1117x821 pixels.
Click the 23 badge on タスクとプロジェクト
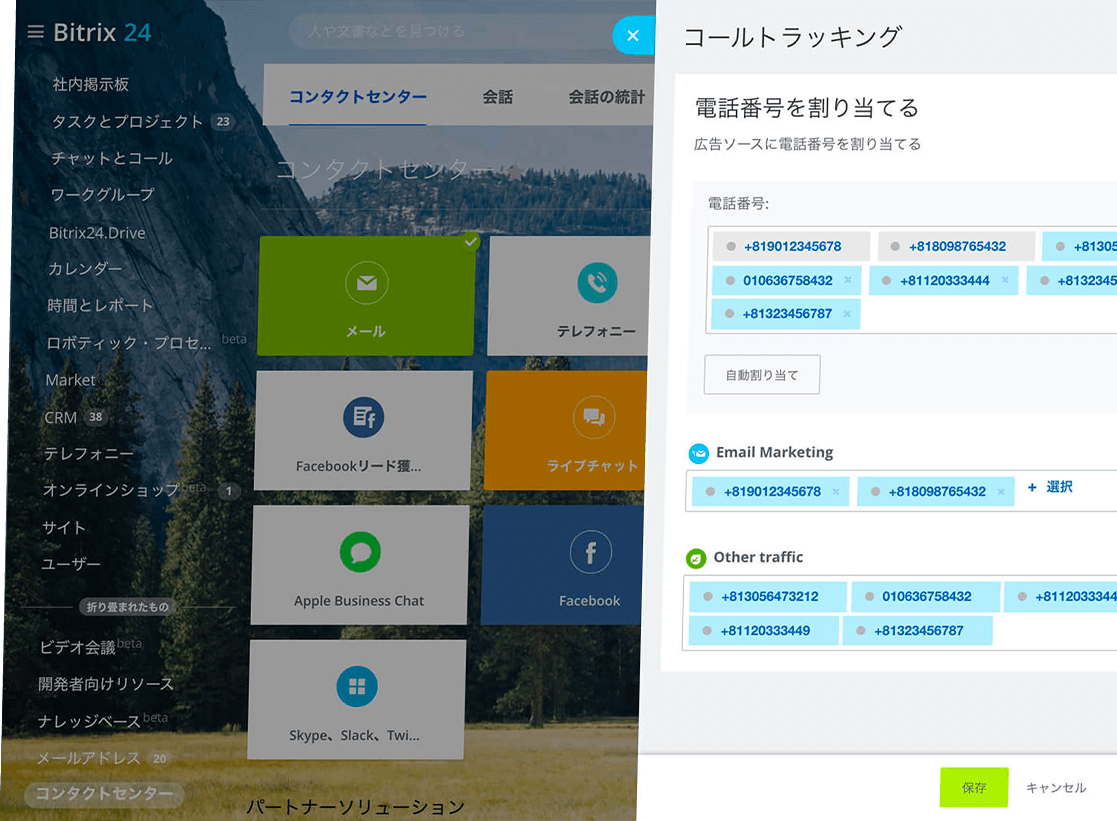click(x=223, y=121)
